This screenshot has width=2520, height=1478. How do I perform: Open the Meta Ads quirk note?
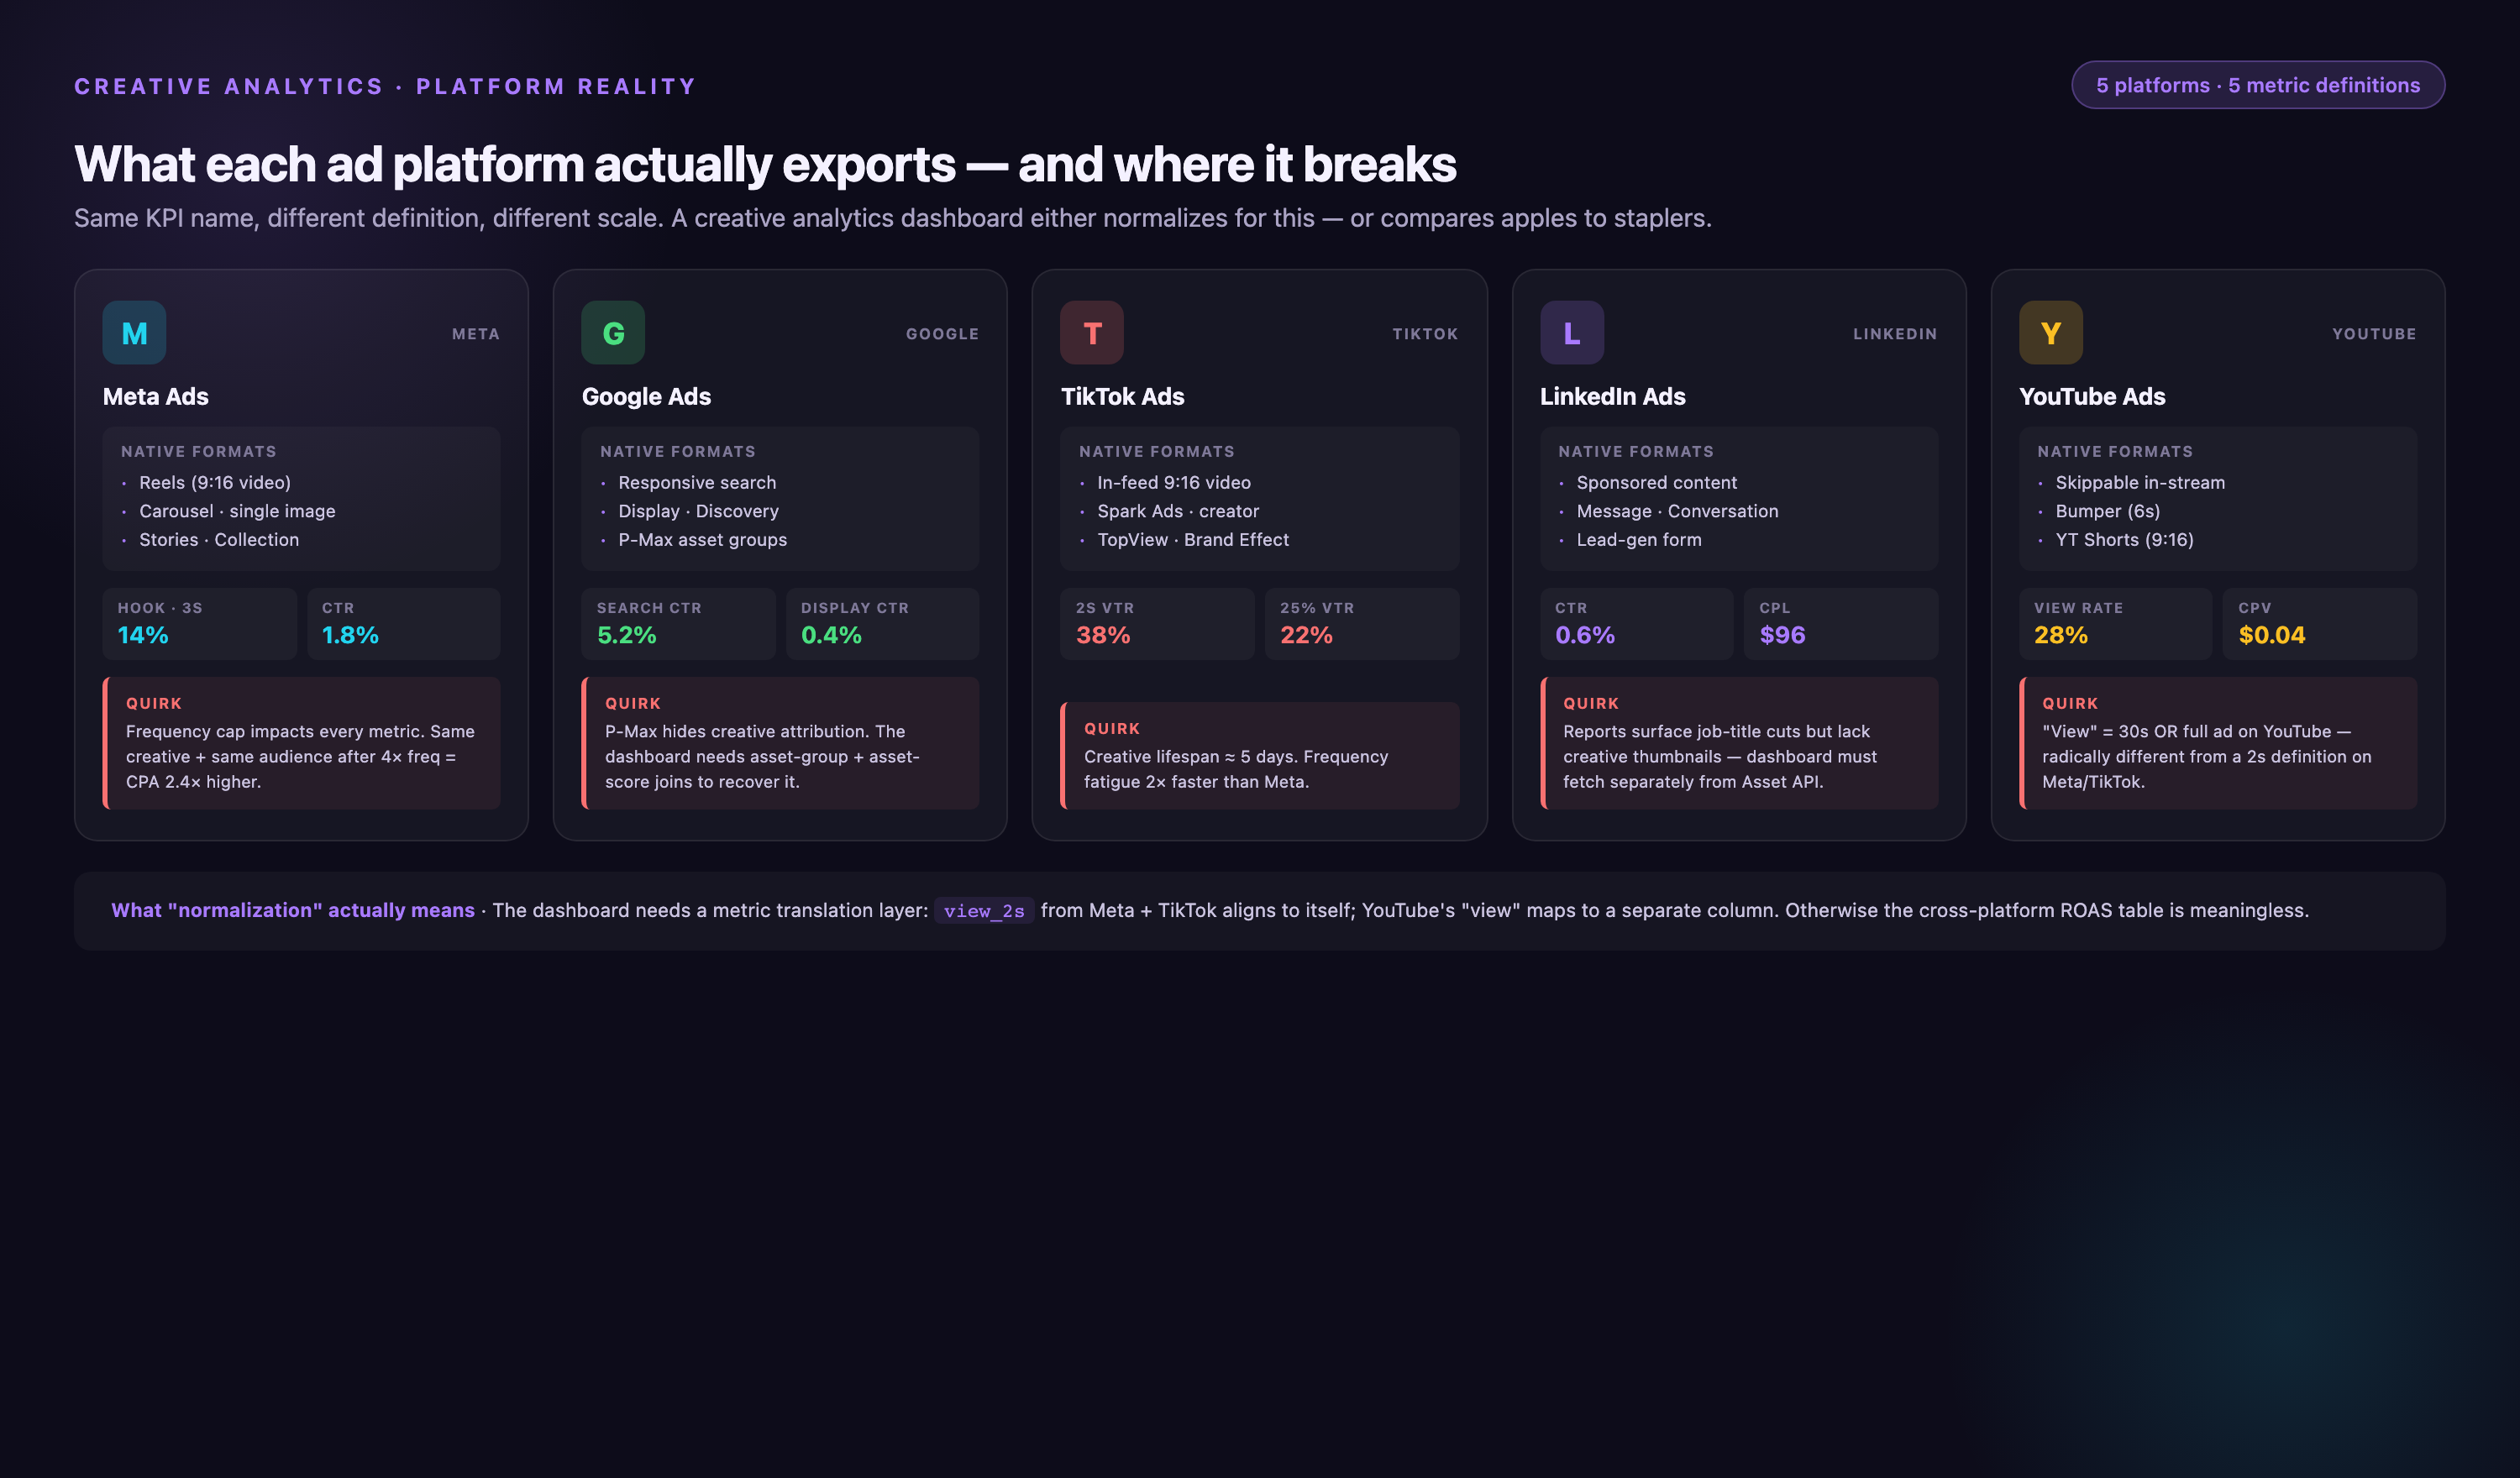[x=301, y=743]
